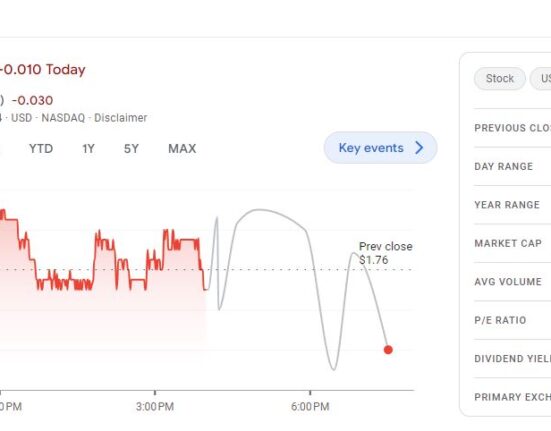Viewport: 551px width, 431px height.
Task: Open the Key events chevron arrow
Action: click(419, 148)
